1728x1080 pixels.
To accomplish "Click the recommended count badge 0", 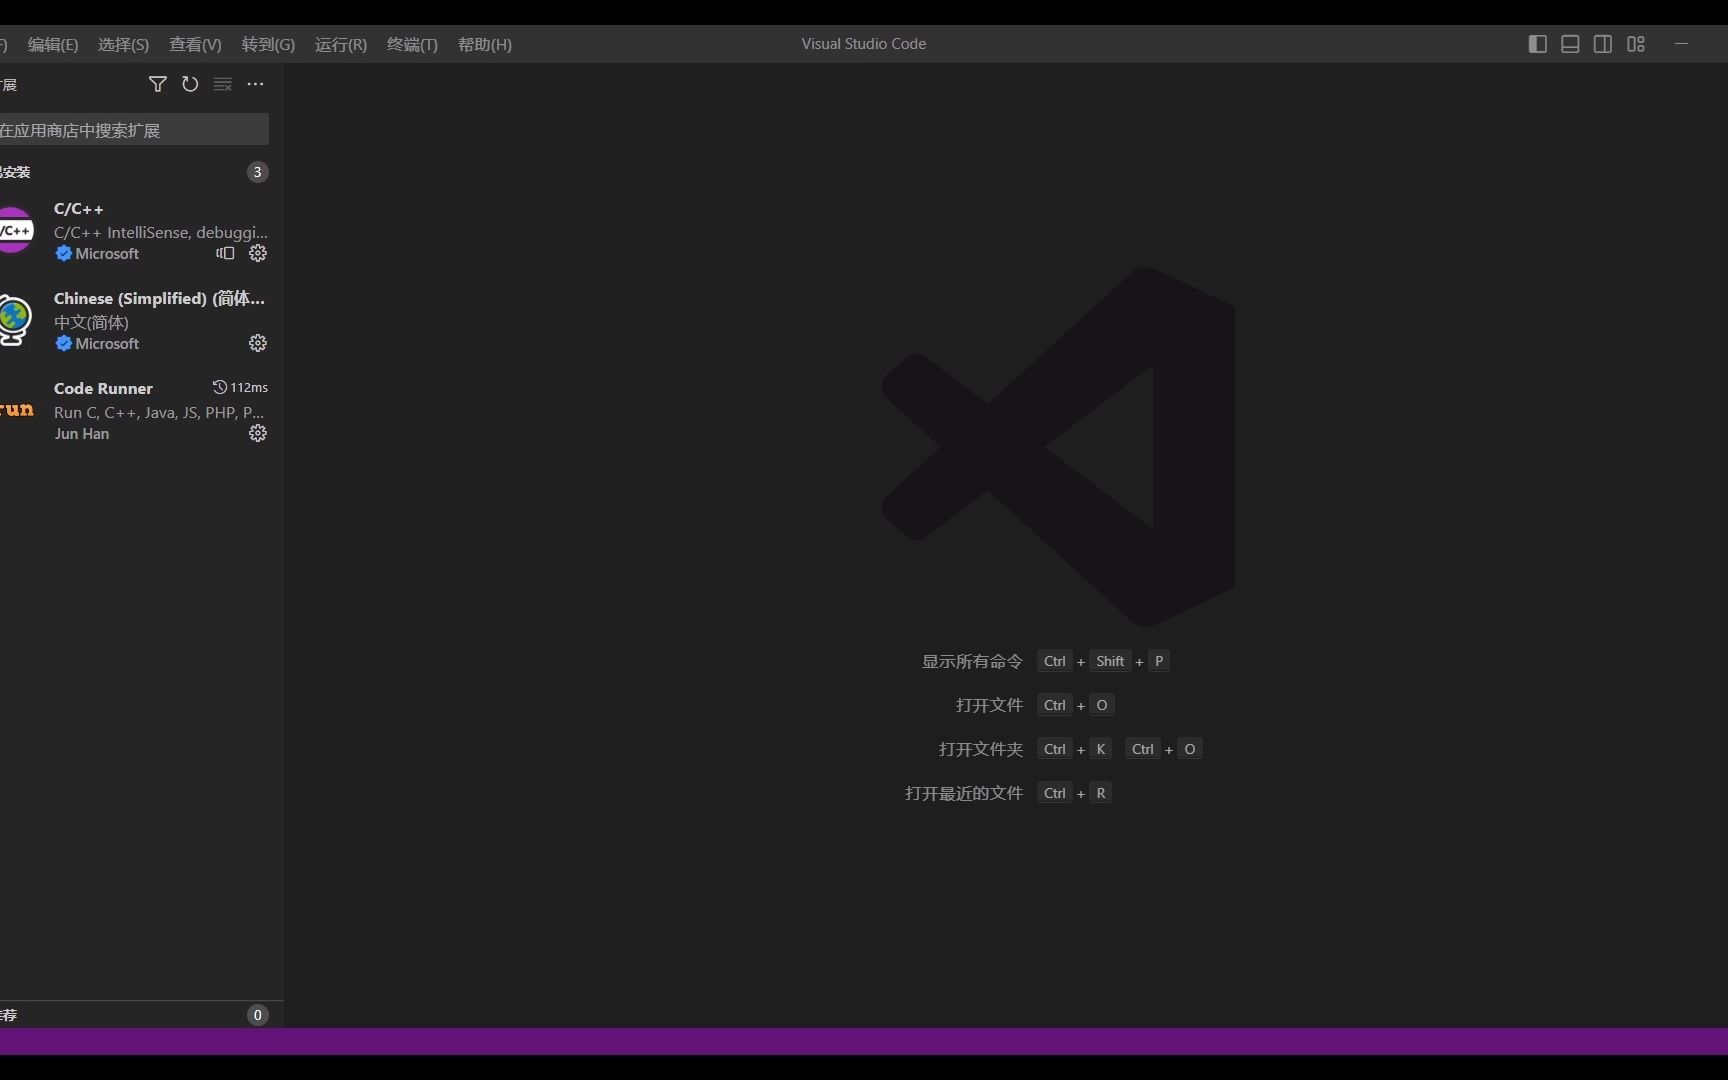I will pos(257,1015).
